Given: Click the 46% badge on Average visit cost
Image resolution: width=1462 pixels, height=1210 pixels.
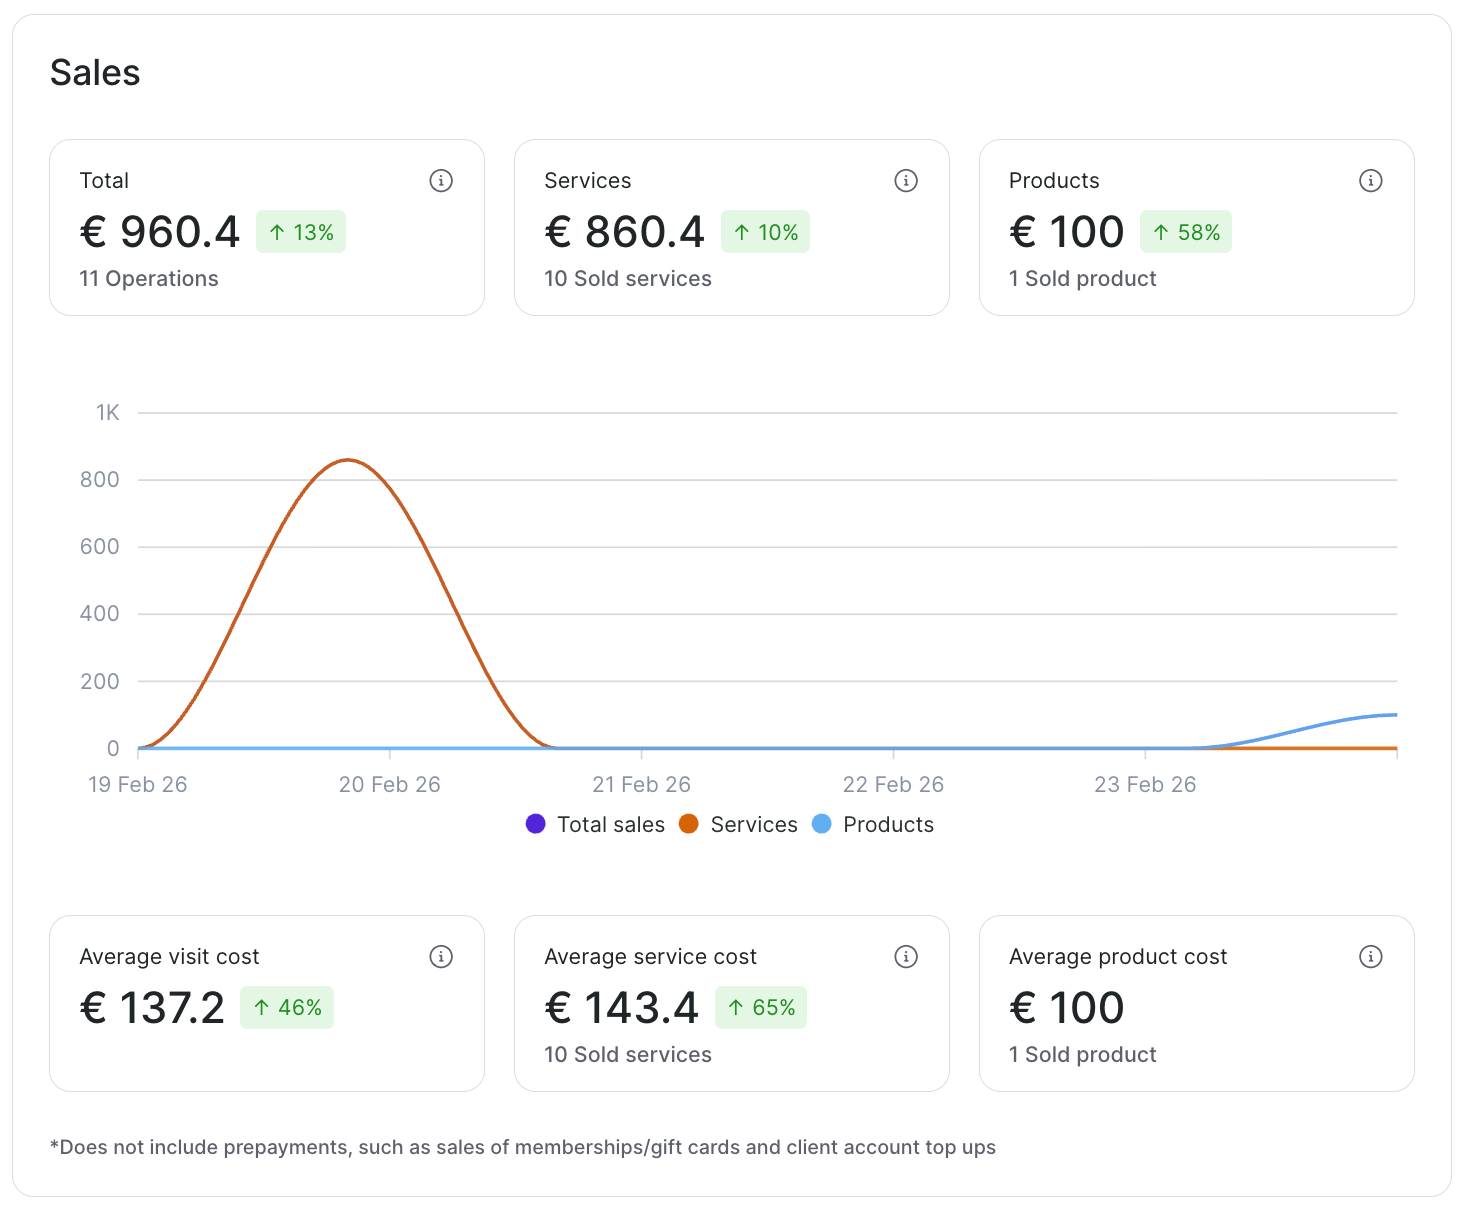Looking at the screenshot, I should (x=287, y=1008).
